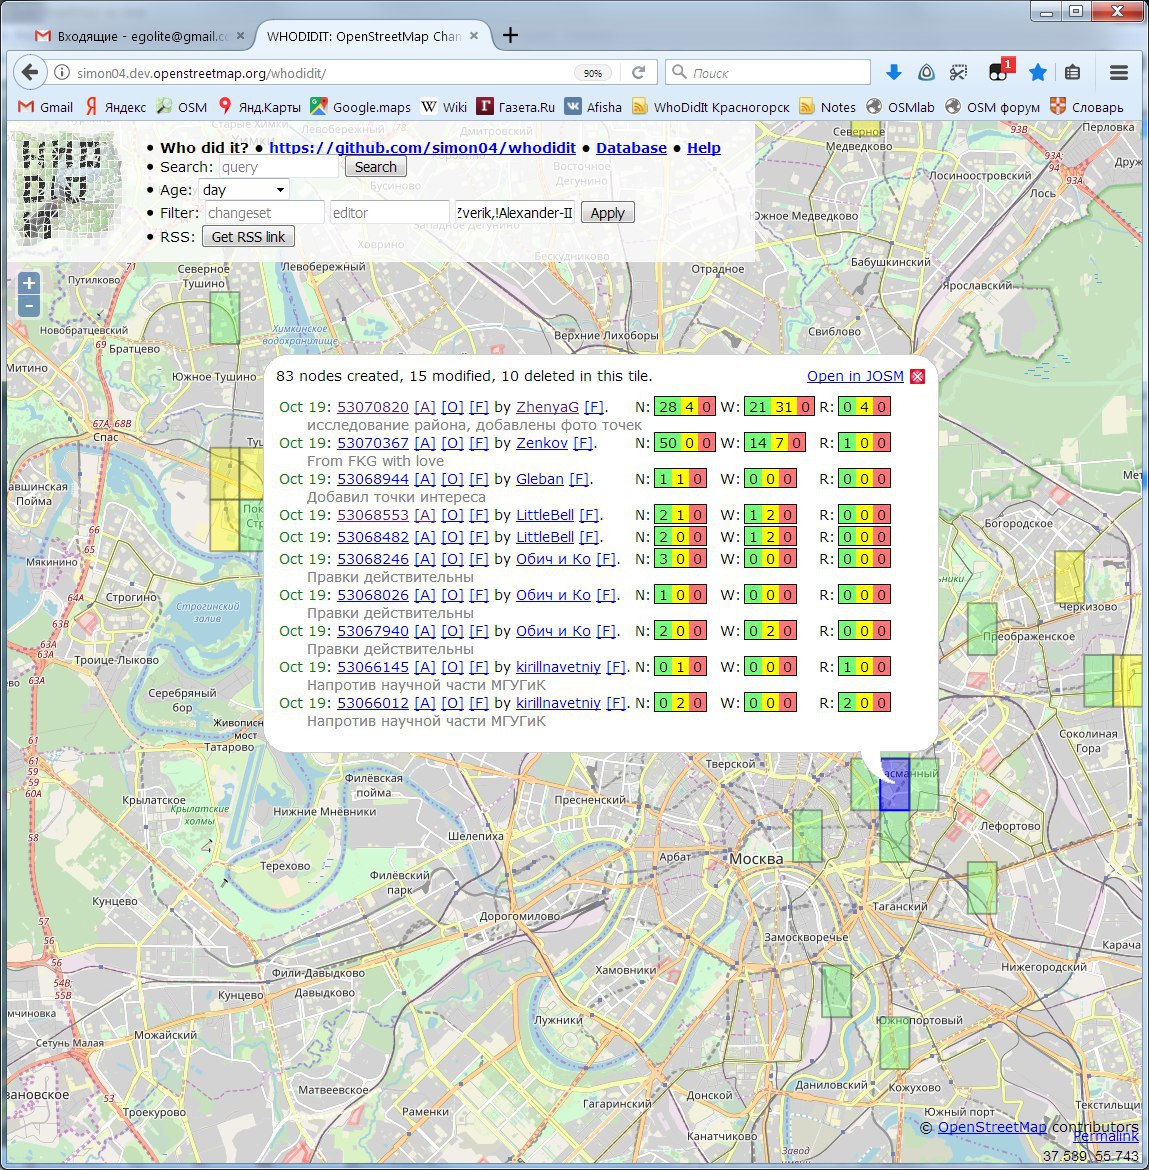Open the Help link

(x=704, y=148)
